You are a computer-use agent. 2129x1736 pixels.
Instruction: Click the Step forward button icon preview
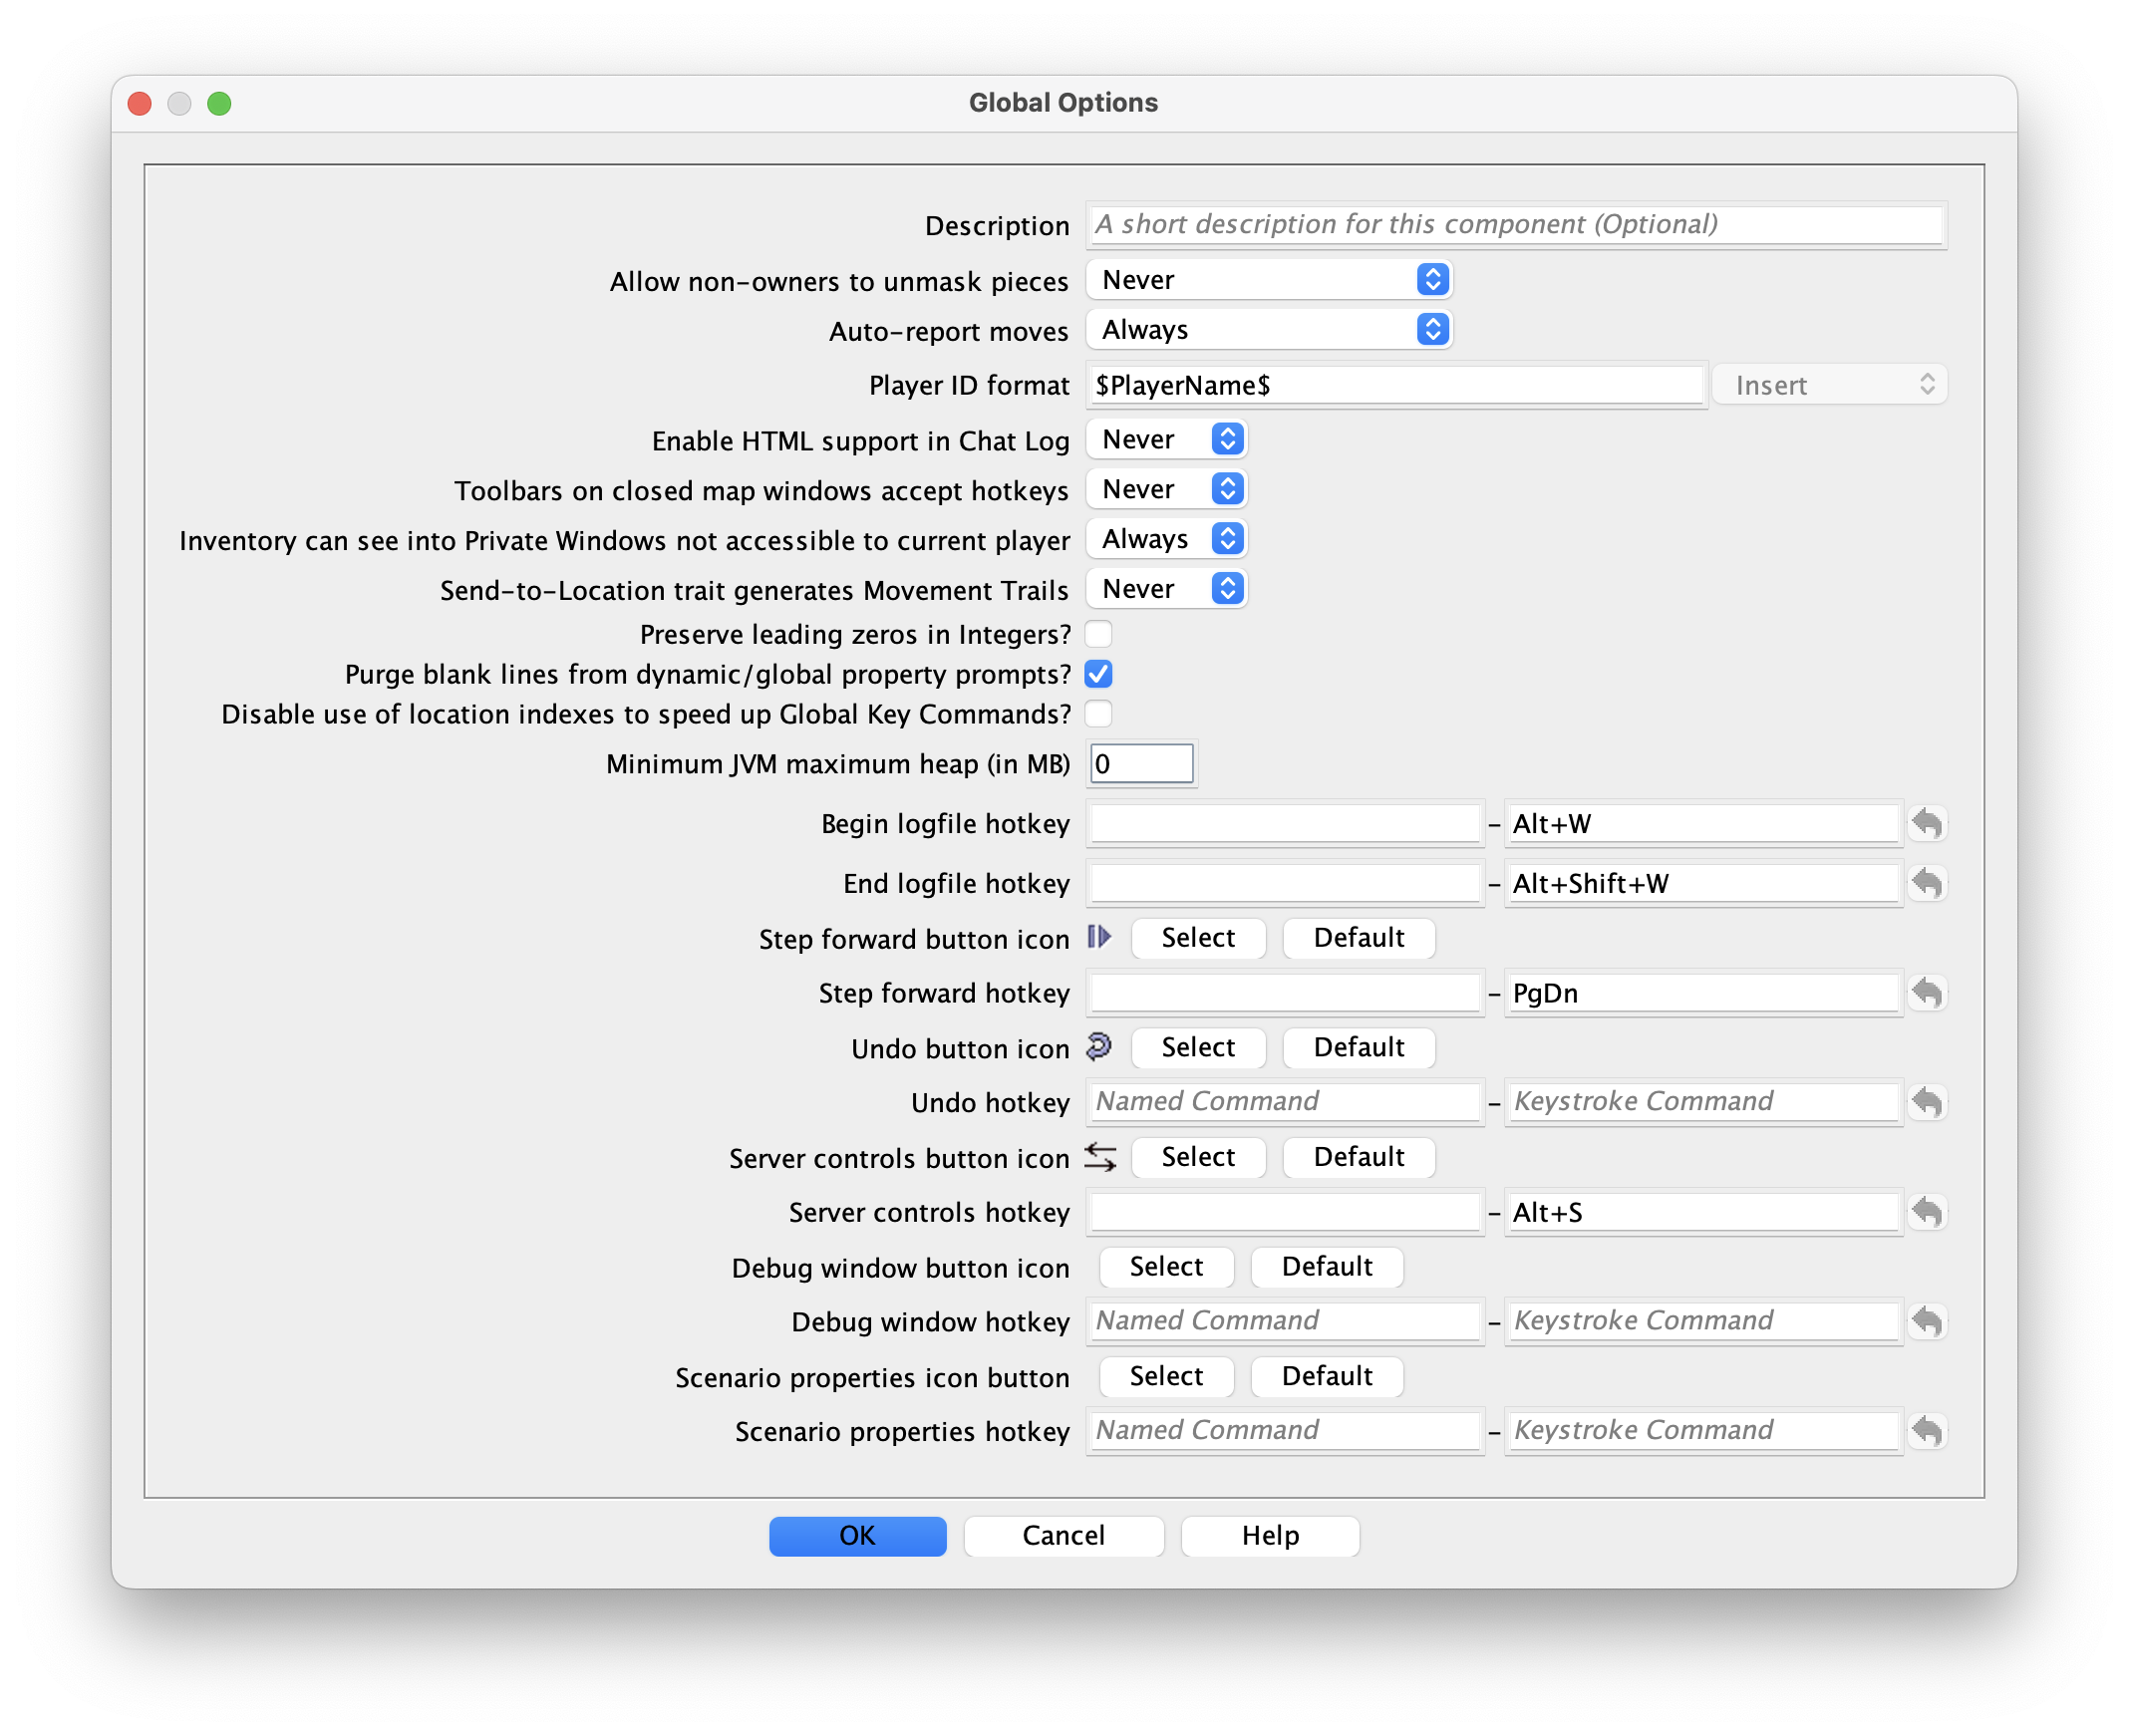coord(1099,937)
